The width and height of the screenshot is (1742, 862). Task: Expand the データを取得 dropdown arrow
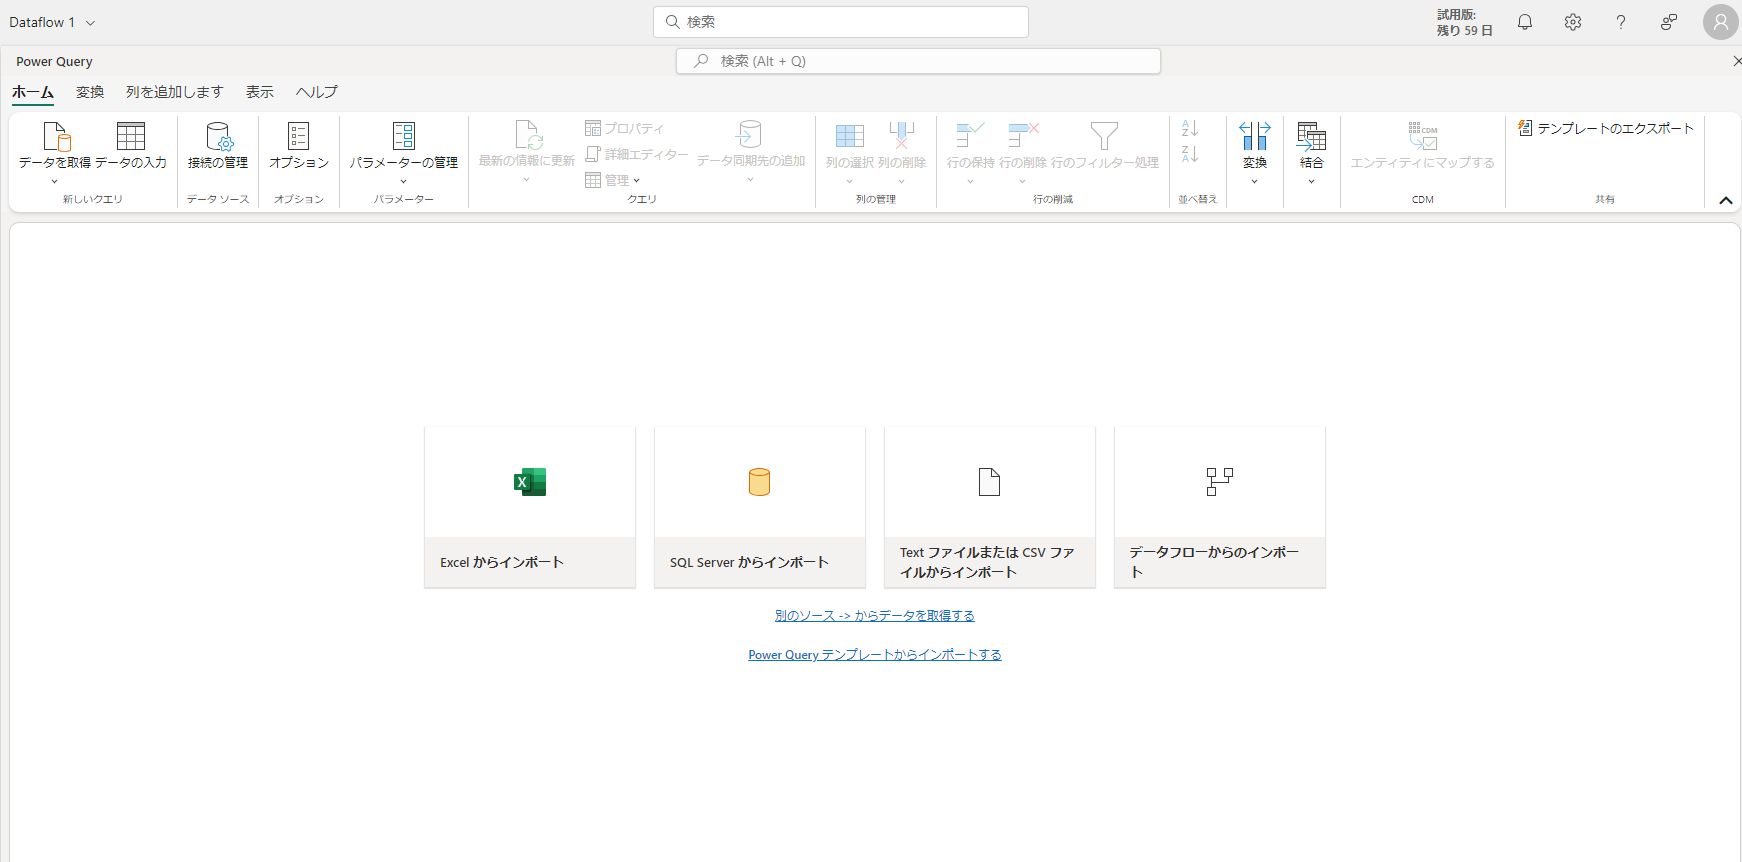[x=55, y=182]
